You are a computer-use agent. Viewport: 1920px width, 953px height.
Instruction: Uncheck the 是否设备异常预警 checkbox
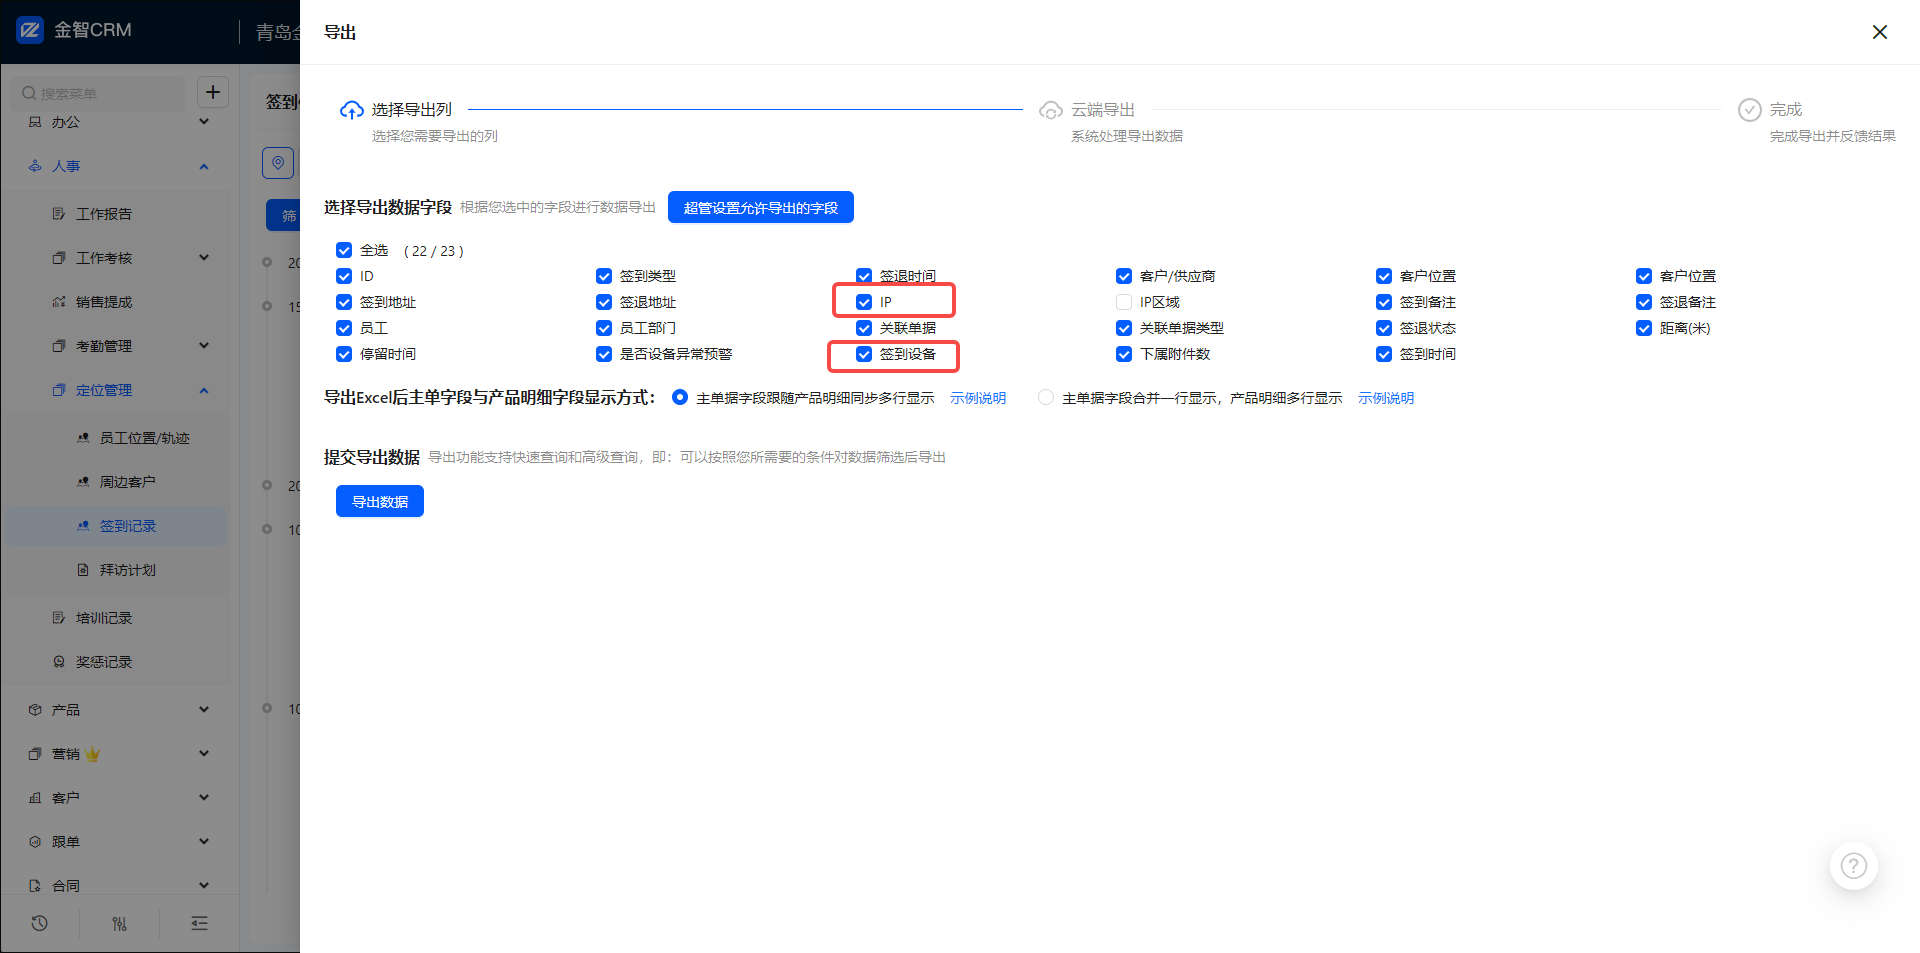pyautogui.click(x=604, y=354)
